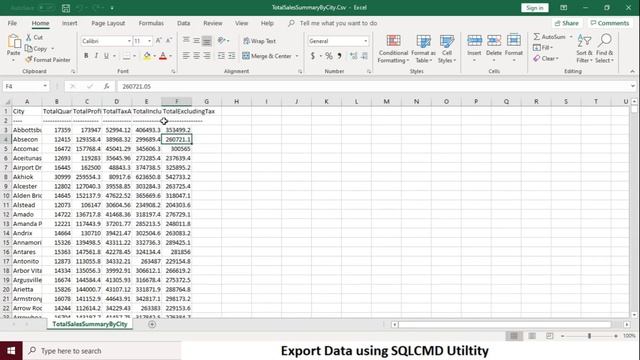
Task: Click the Decrease Decimal icon
Action: pos(364,56)
